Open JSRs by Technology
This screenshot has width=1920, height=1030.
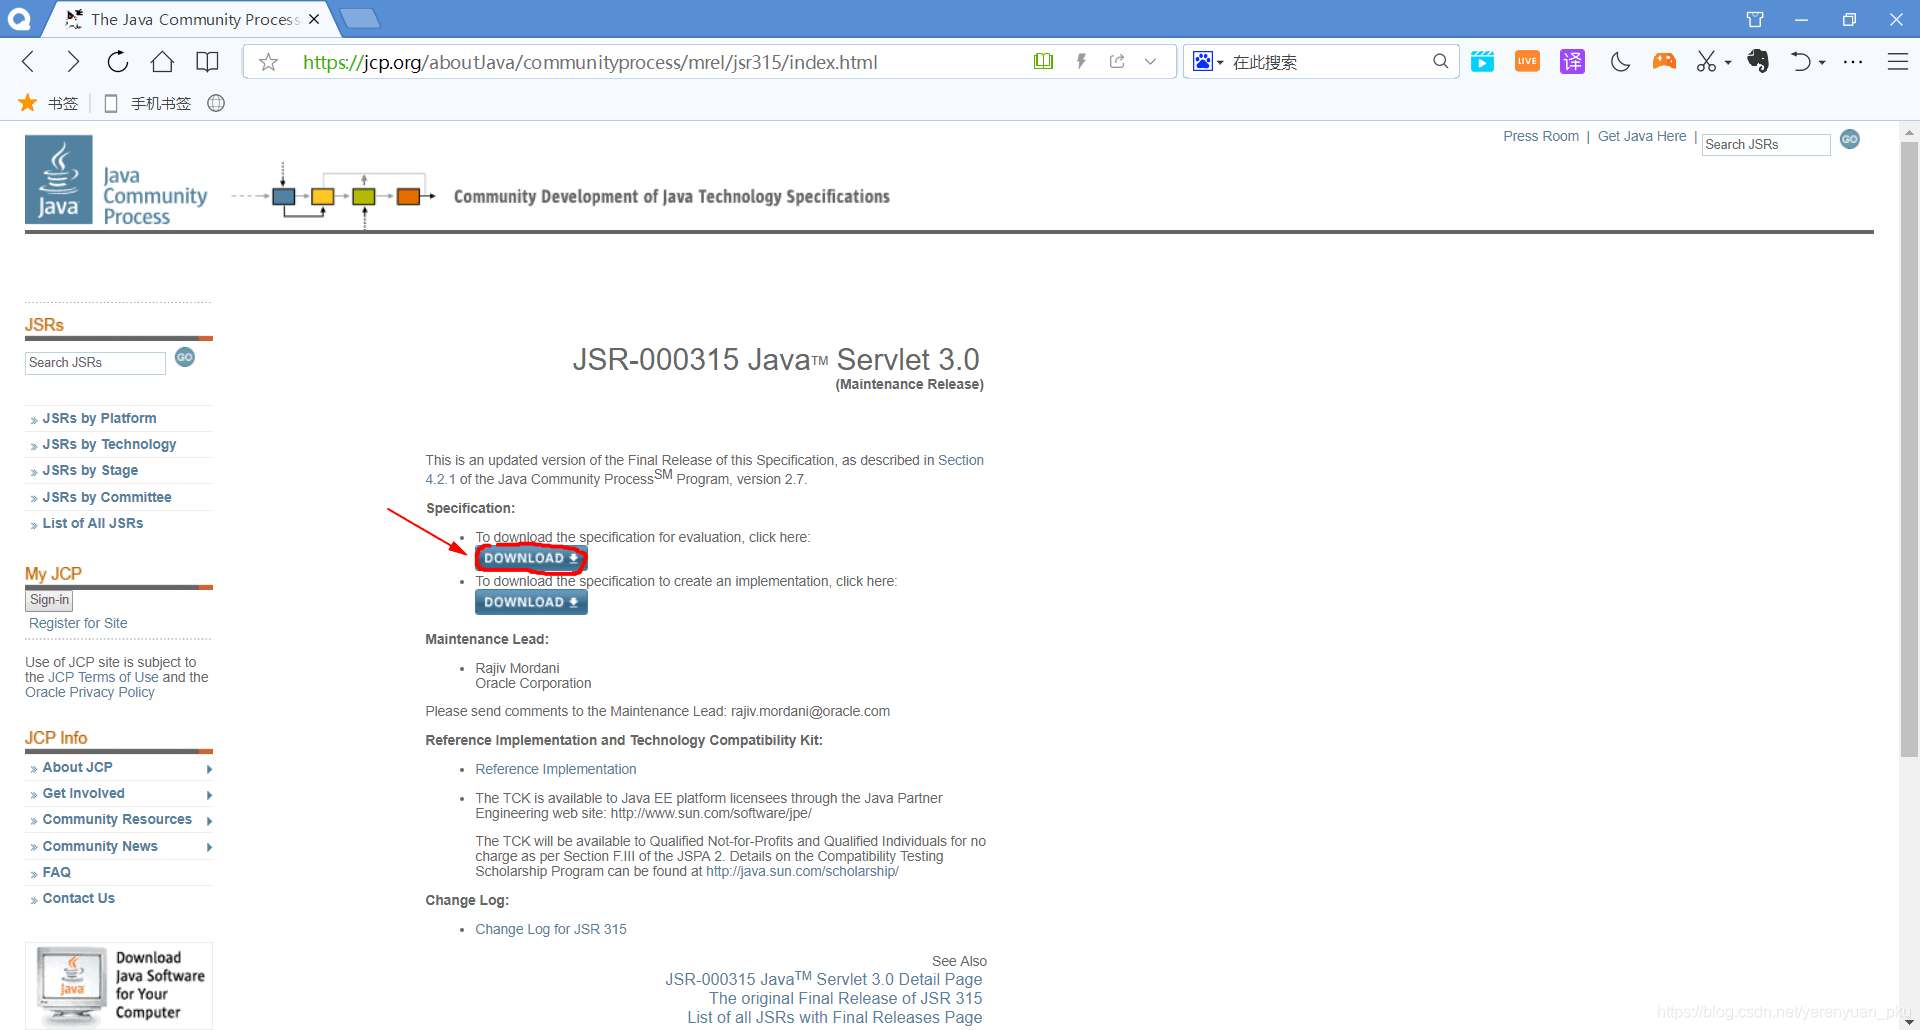pyautogui.click(x=109, y=444)
